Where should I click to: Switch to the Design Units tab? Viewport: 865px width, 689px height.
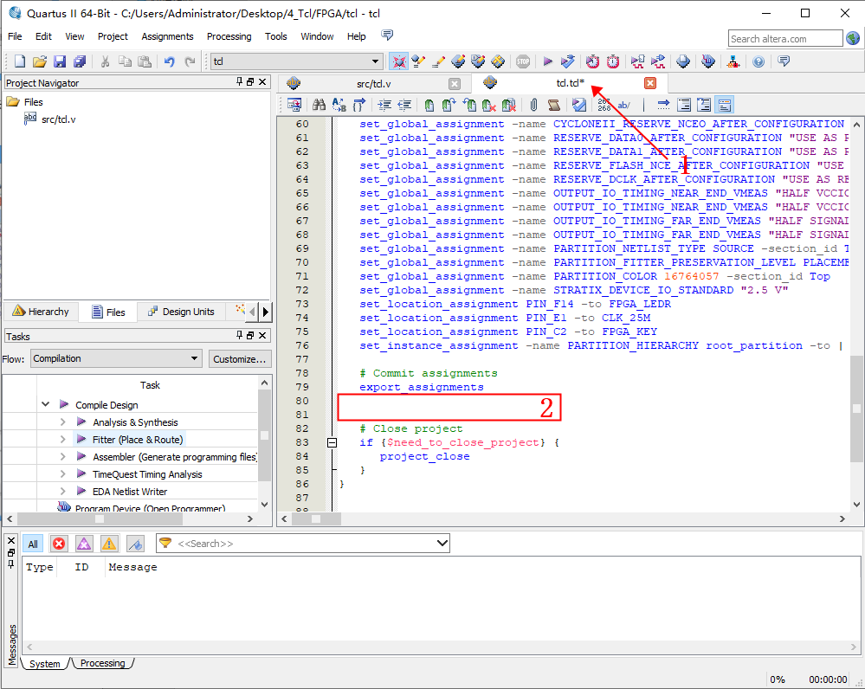pos(181,312)
